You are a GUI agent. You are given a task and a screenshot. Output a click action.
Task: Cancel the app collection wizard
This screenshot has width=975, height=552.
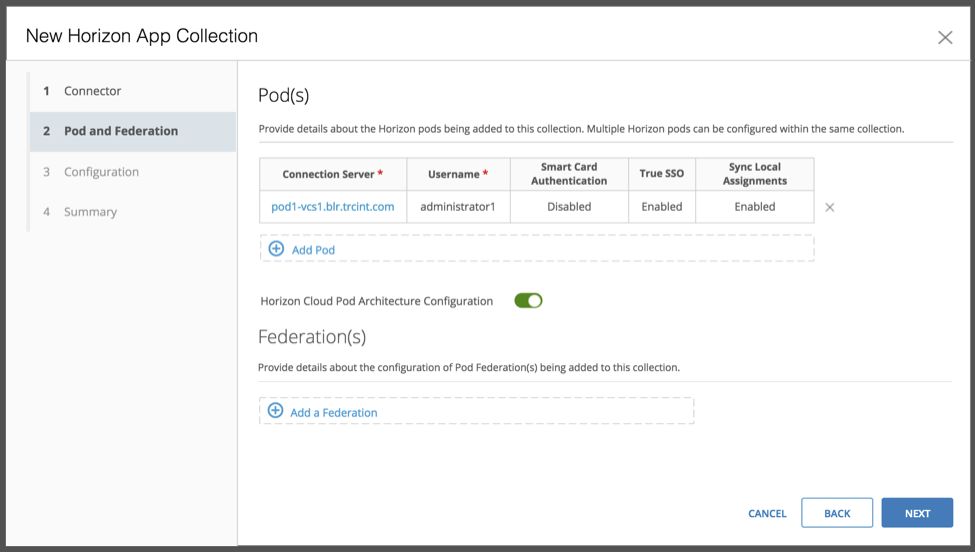pyautogui.click(x=767, y=513)
